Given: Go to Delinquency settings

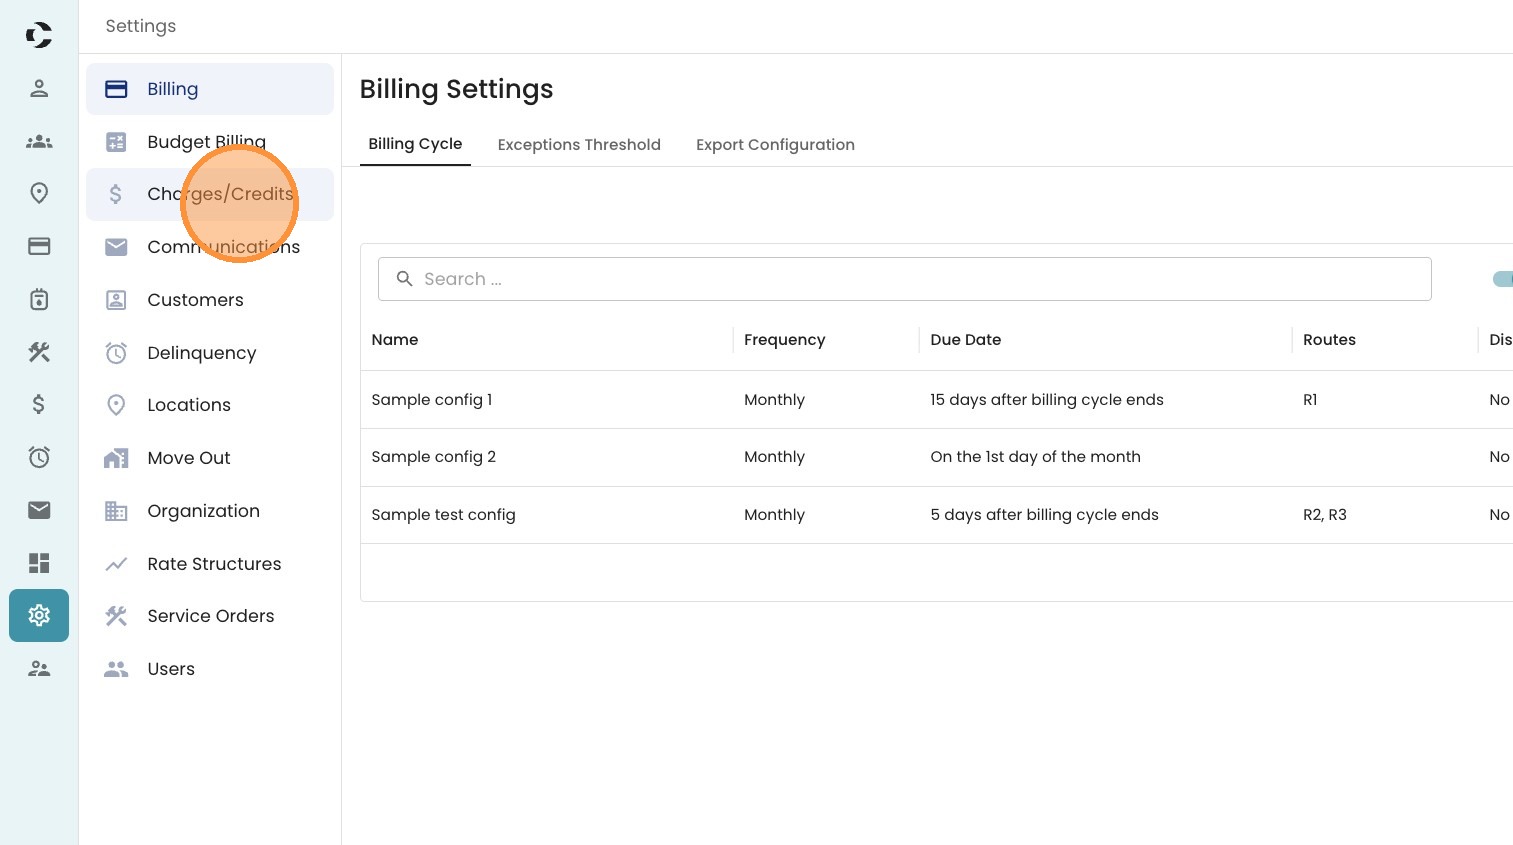Looking at the screenshot, I should tap(201, 353).
